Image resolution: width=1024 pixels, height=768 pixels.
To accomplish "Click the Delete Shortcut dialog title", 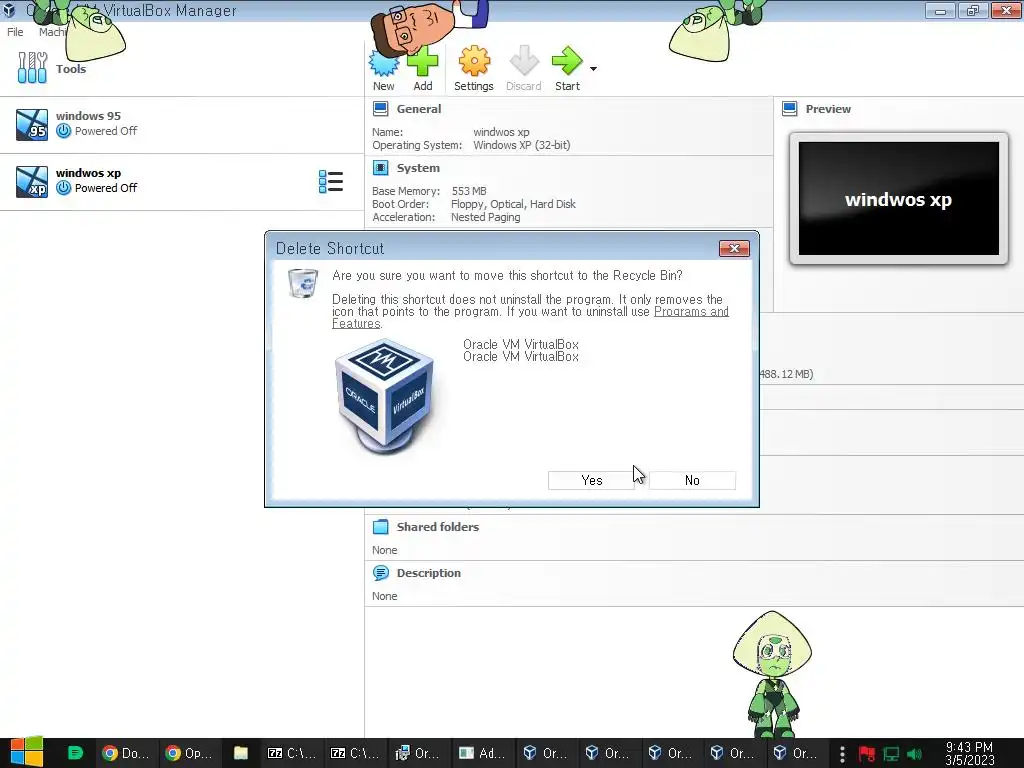I will pyautogui.click(x=330, y=248).
